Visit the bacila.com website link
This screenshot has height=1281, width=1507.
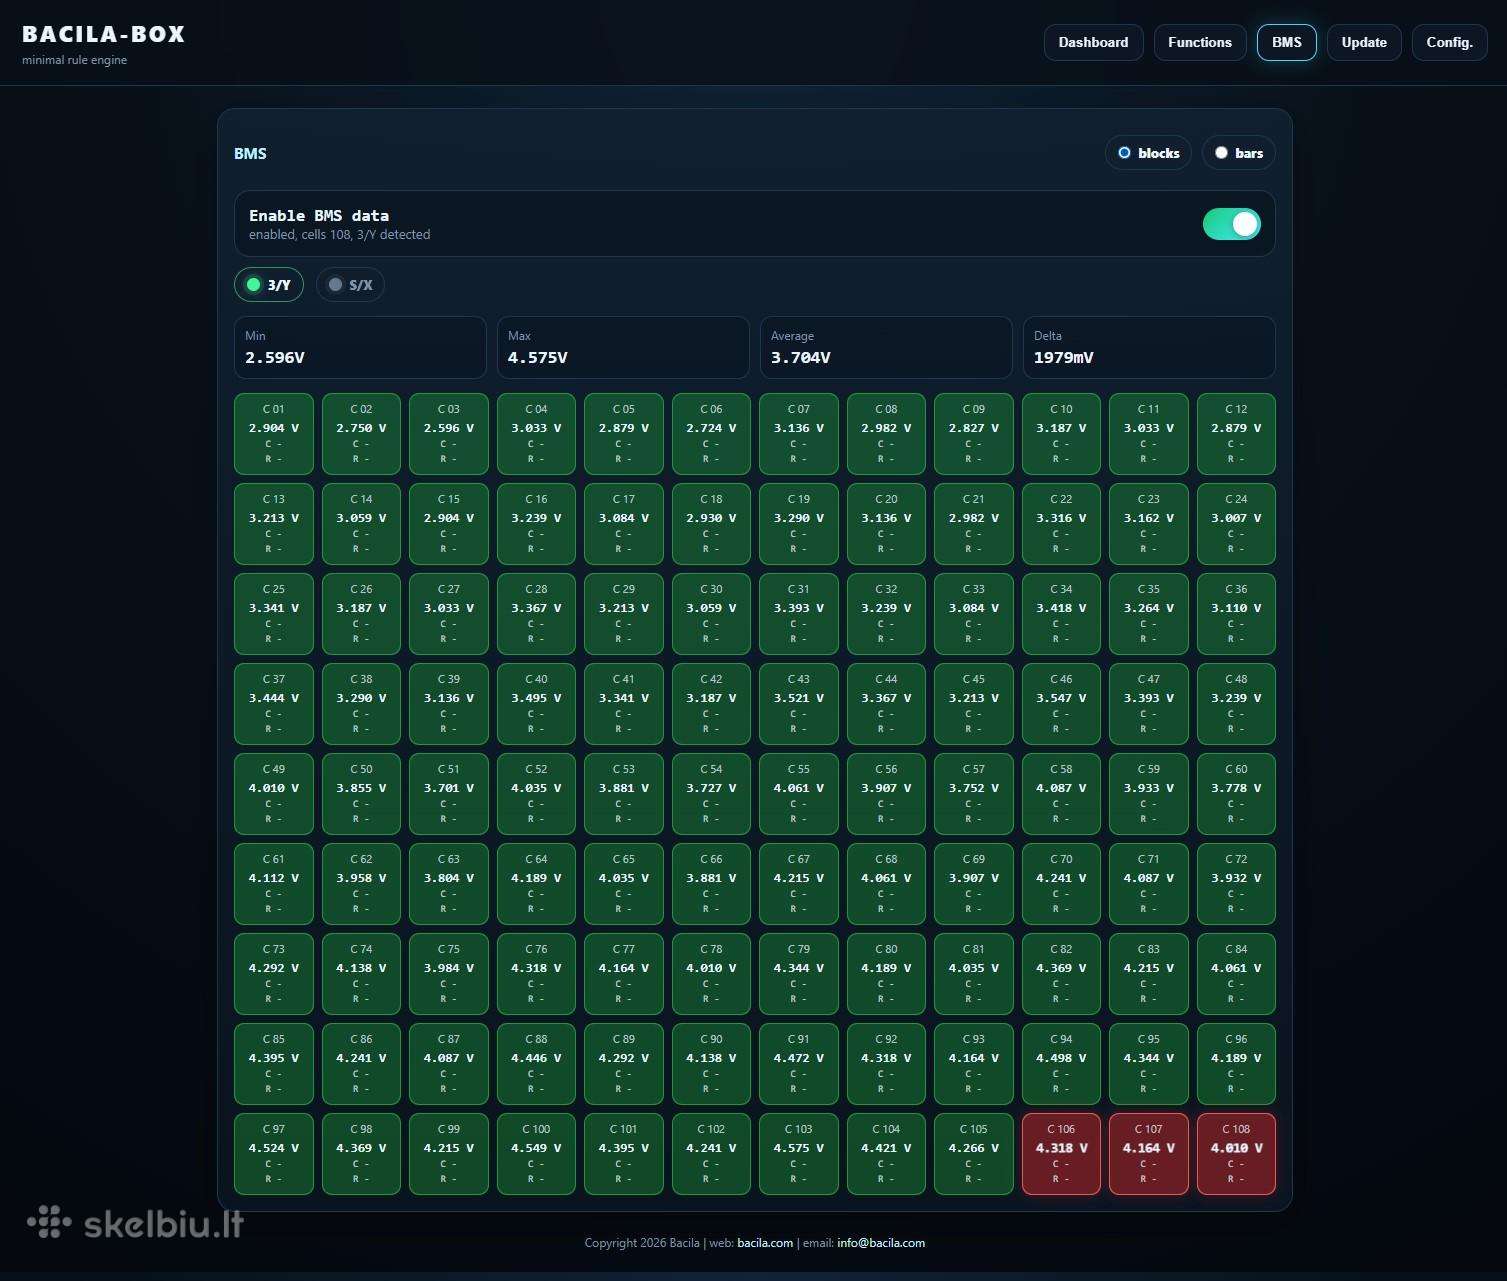pyautogui.click(x=765, y=1243)
